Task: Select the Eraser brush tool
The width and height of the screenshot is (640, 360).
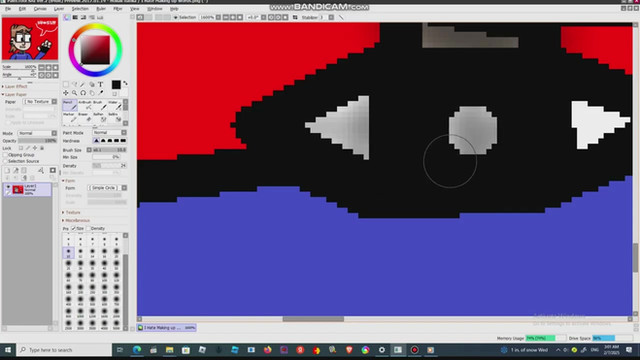Action: (84, 118)
